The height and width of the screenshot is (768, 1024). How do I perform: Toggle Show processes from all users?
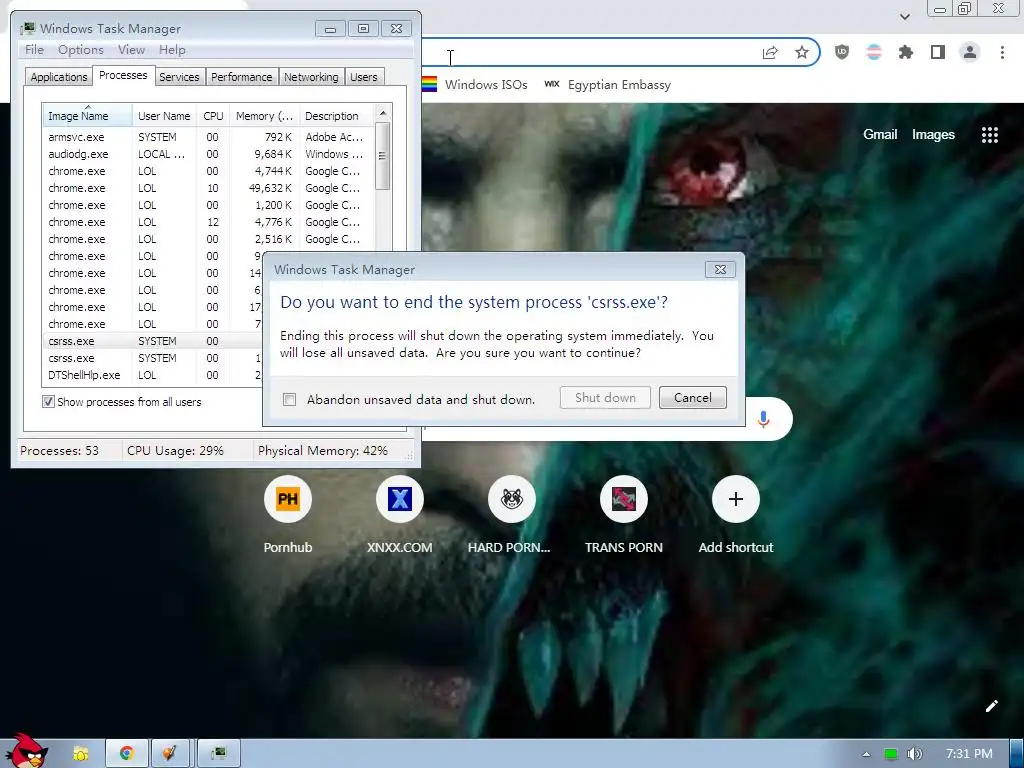click(48, 402)
